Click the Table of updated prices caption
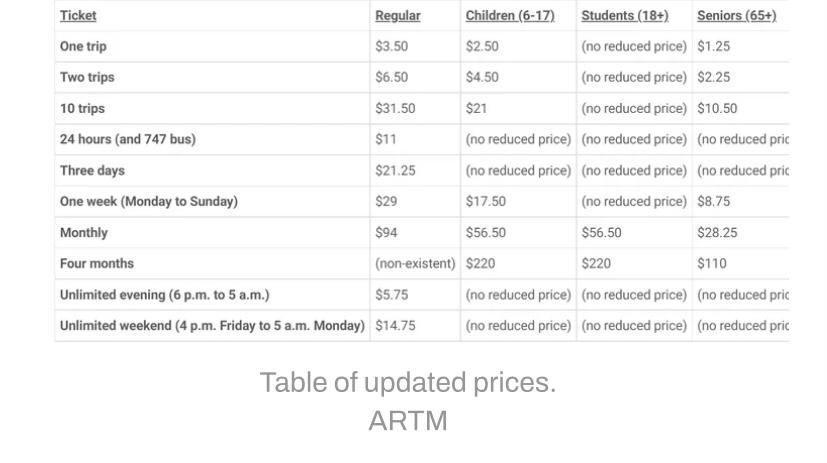Screen dimensions: 827x463 [408, 383]
